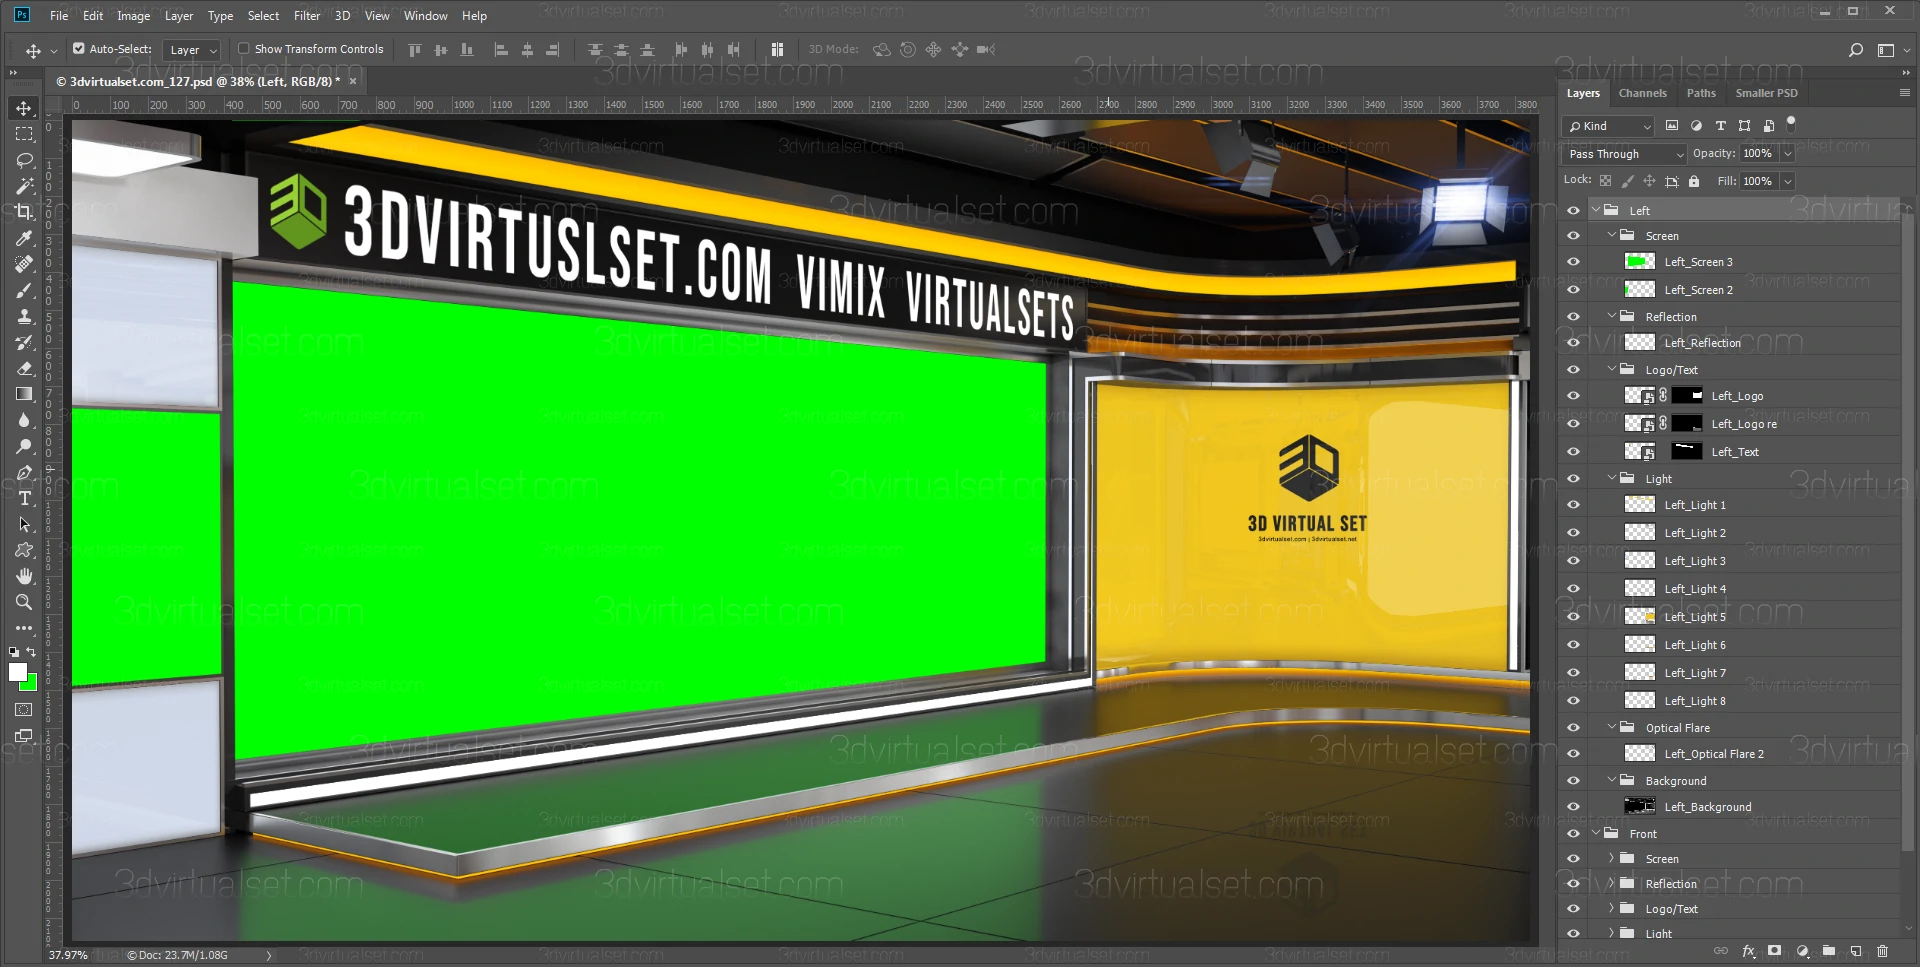
Task: Select the Dodge tool
Action: (x=24, y=446)
